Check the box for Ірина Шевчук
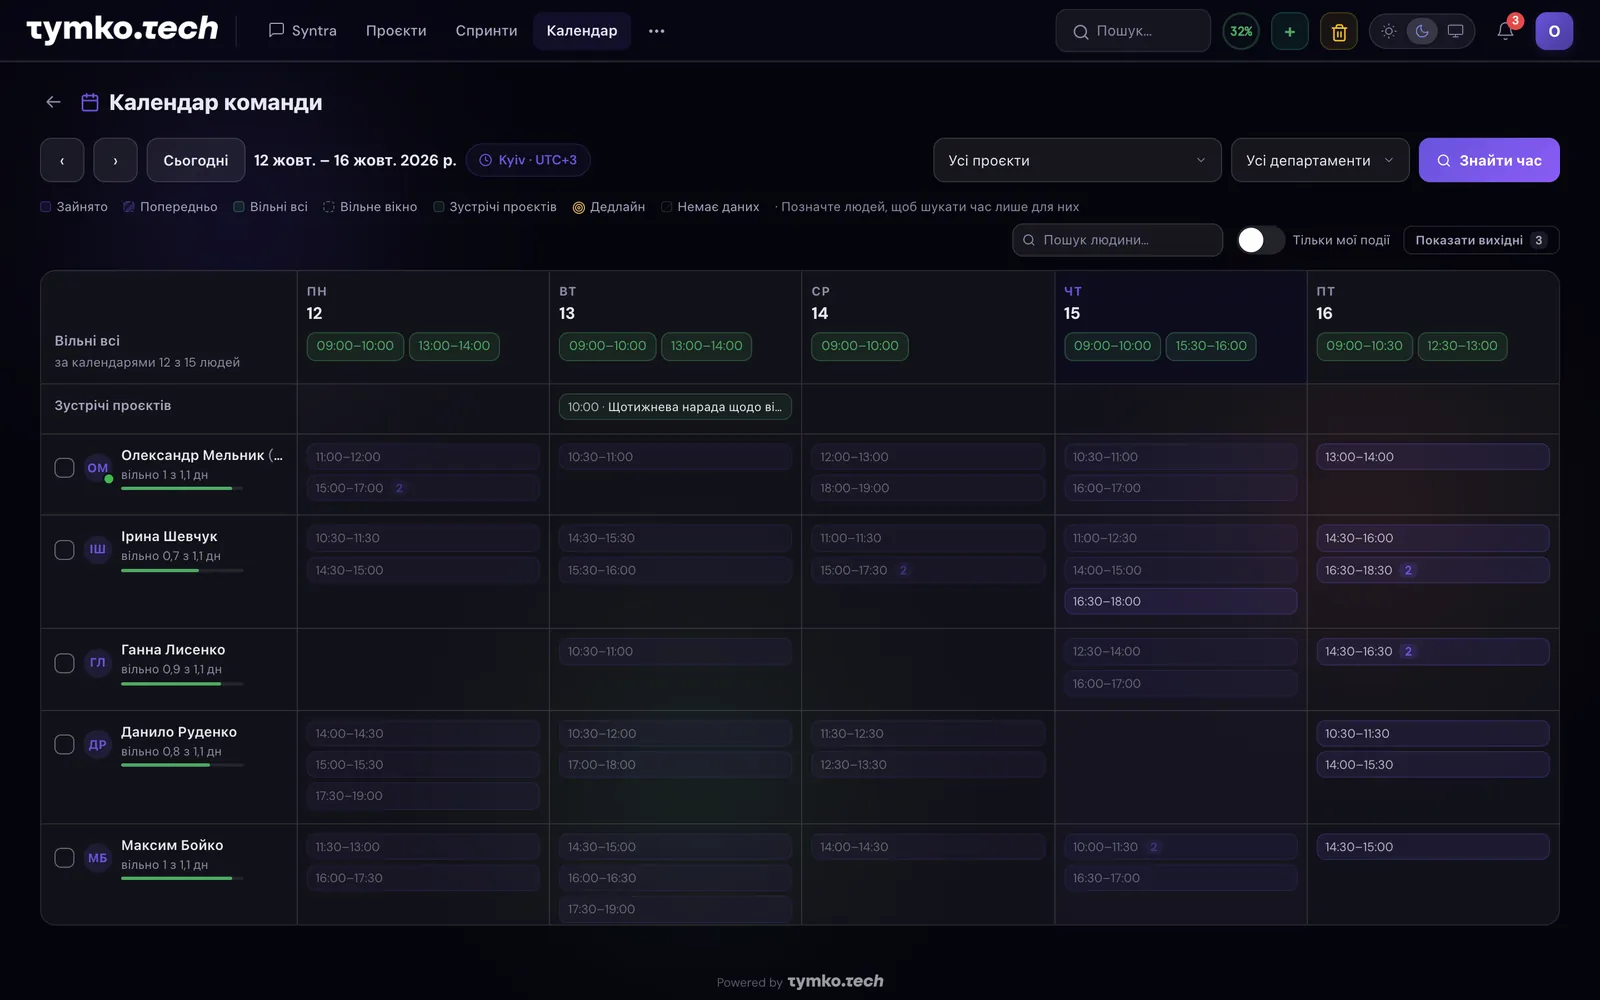This screenshot has width=1600, height=1000. 64,550
